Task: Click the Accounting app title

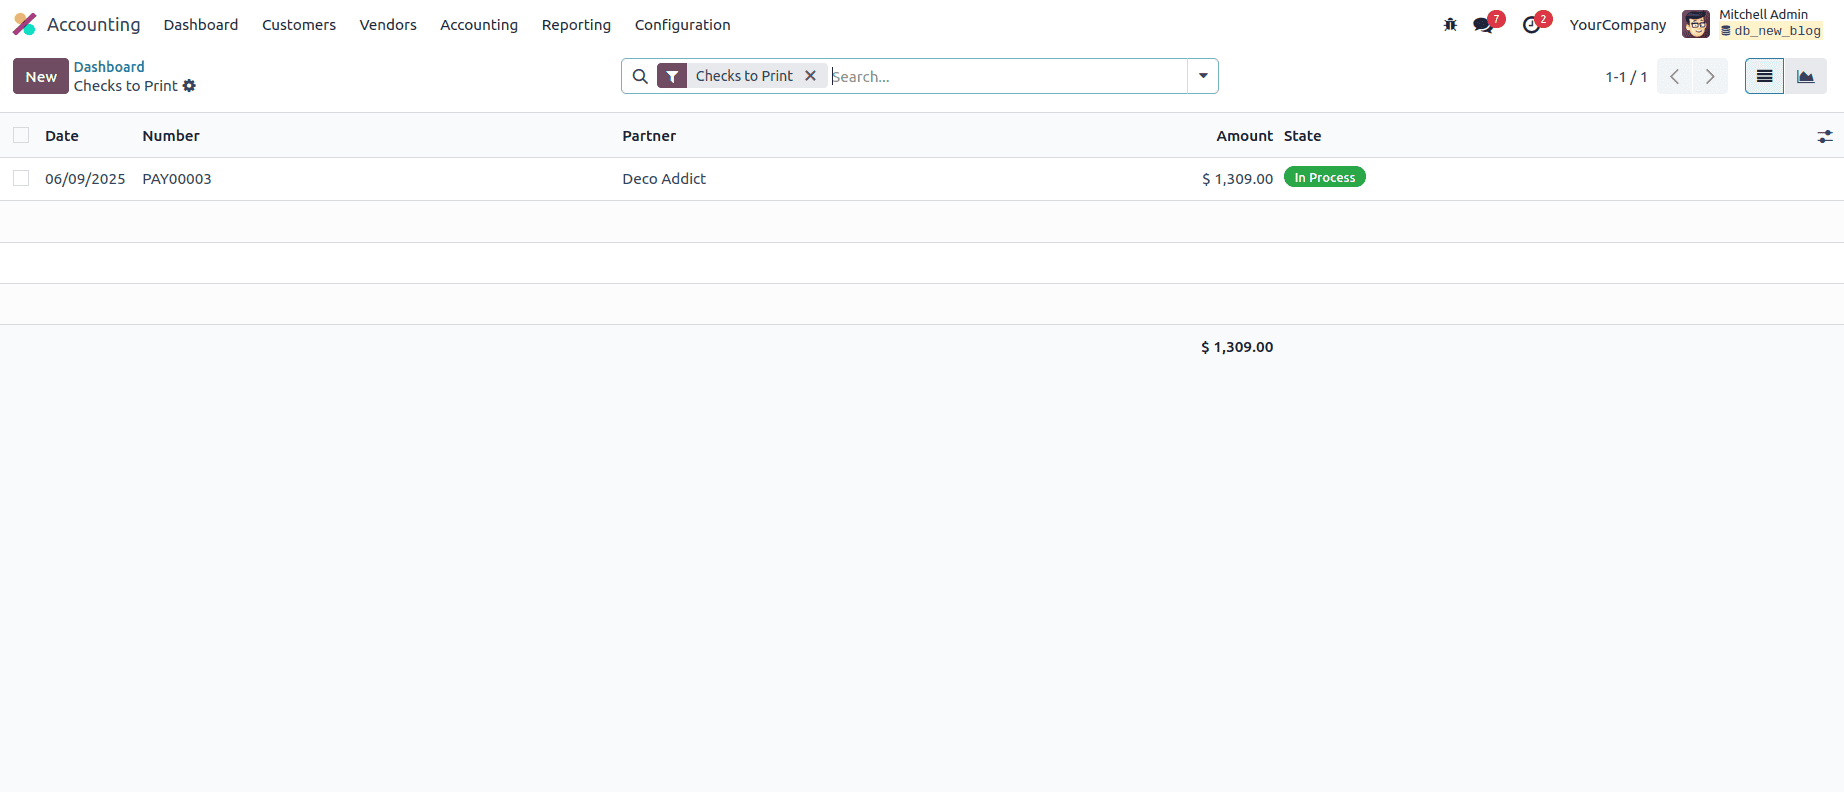Action: tap(94, 24)
